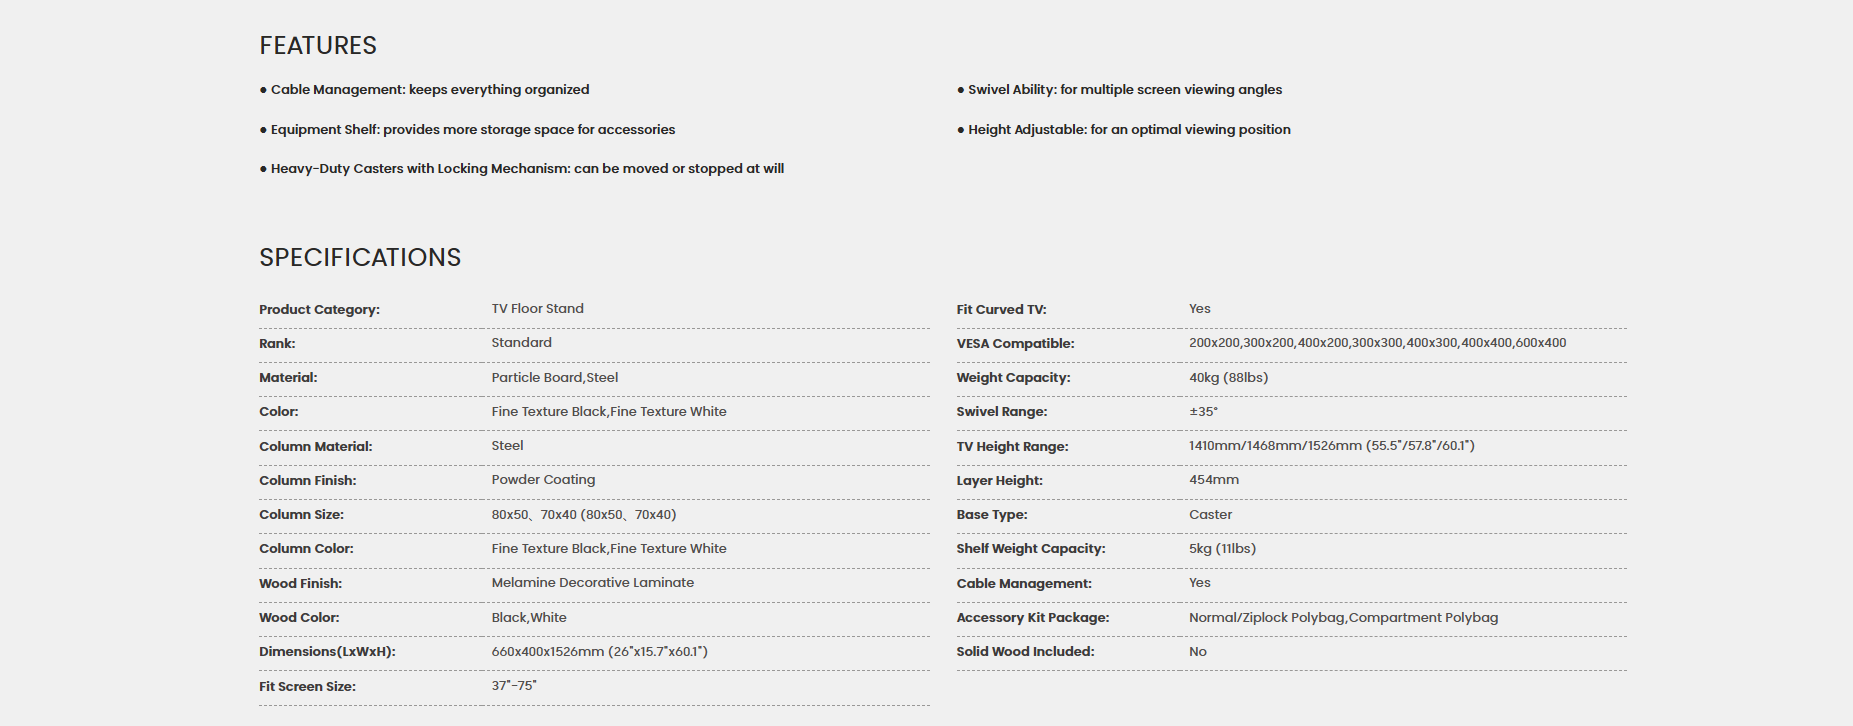Click the Weight Capacity 40kg value
The height and width of the screenshot is (726, 1853).
coord(1228,378)
